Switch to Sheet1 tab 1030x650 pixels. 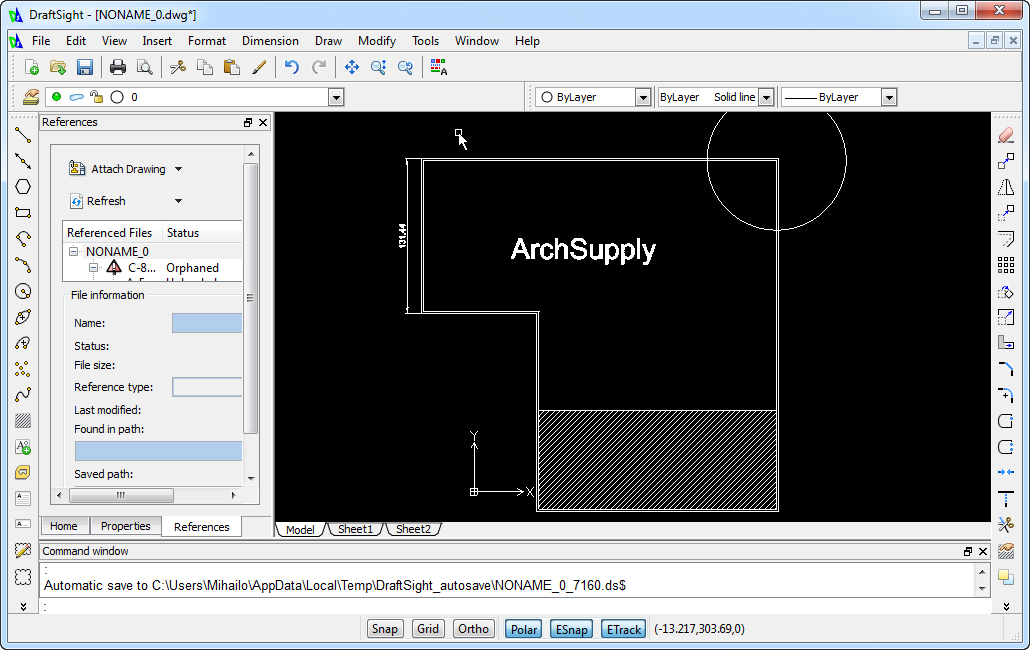point(355,529)
